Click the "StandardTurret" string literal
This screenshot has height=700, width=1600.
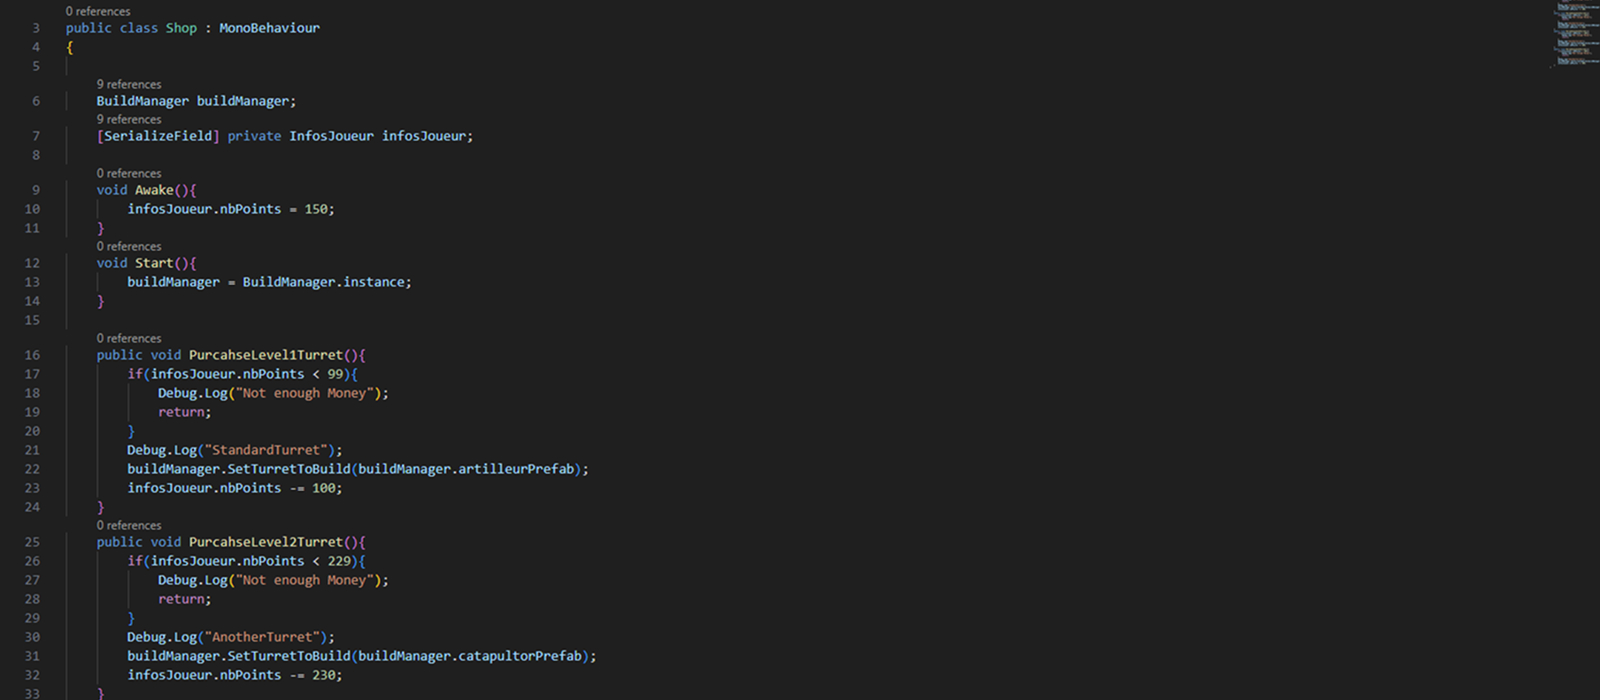click(x=269, y=450)
